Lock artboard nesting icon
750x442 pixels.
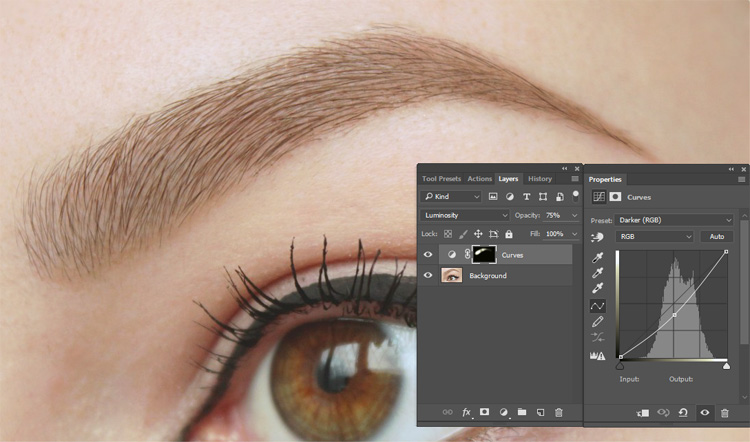[x=494, y=234]
